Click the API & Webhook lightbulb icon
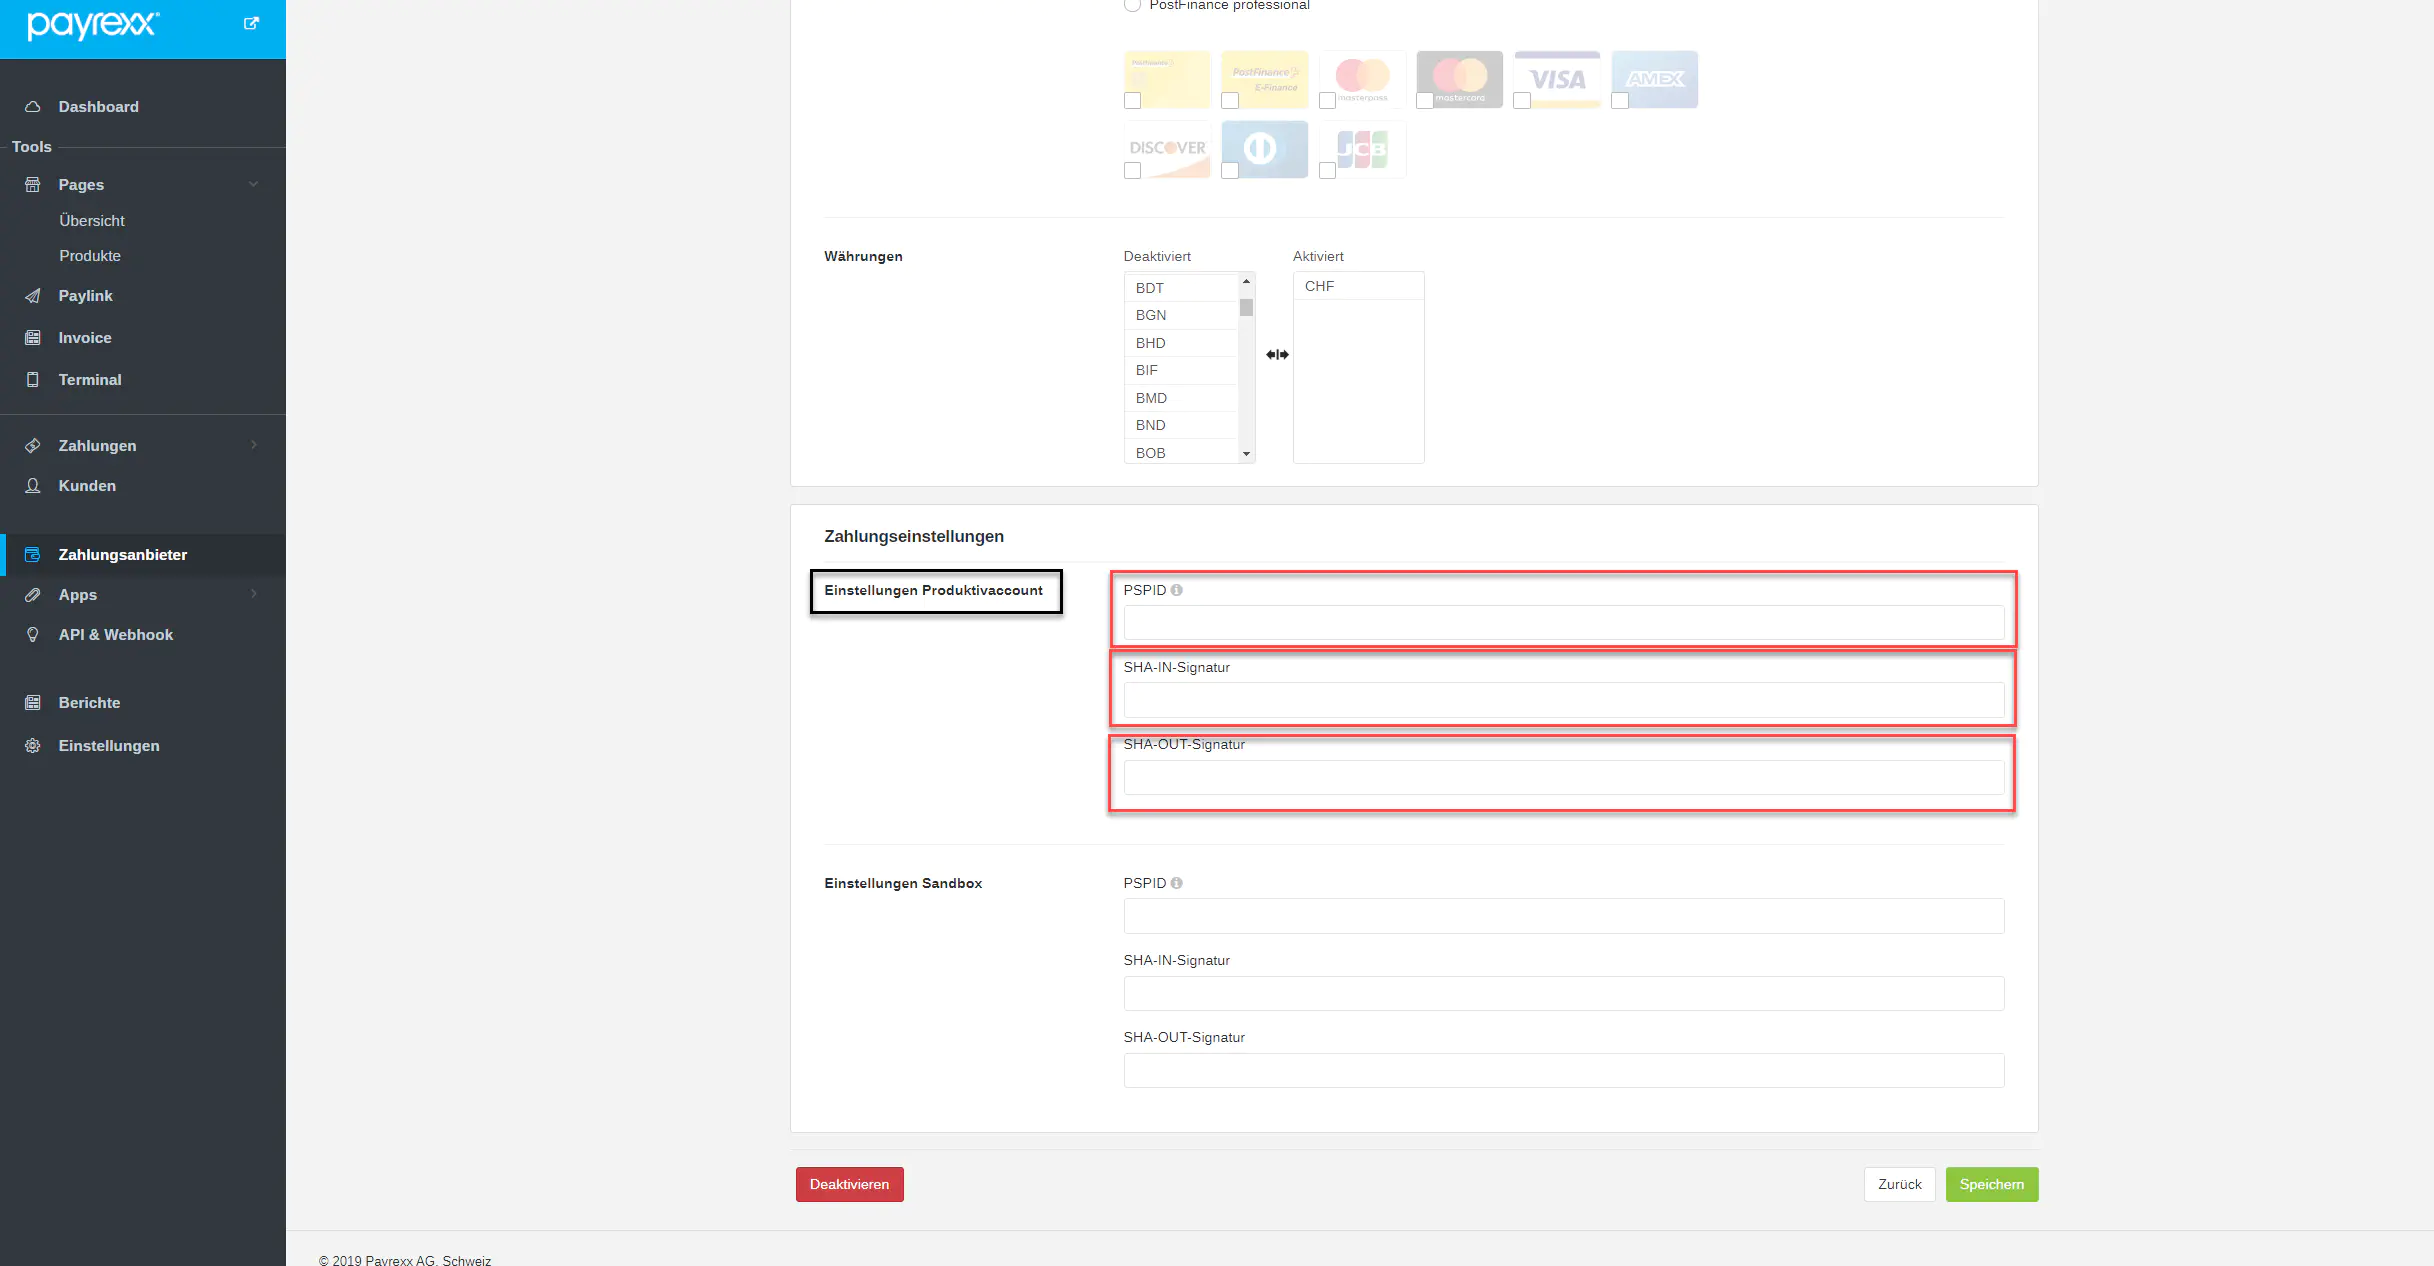 33,635
